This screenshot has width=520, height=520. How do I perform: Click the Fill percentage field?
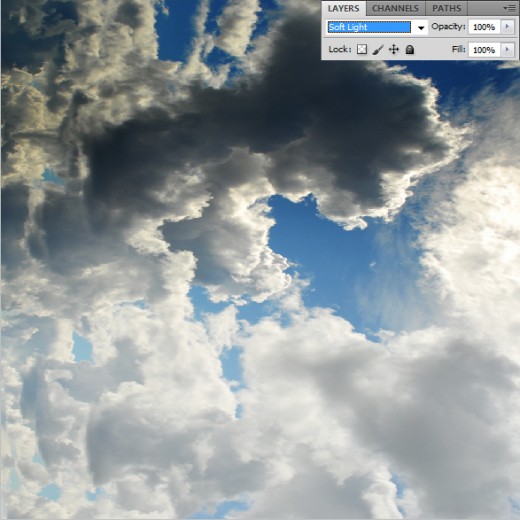click(x=484, y=50)
